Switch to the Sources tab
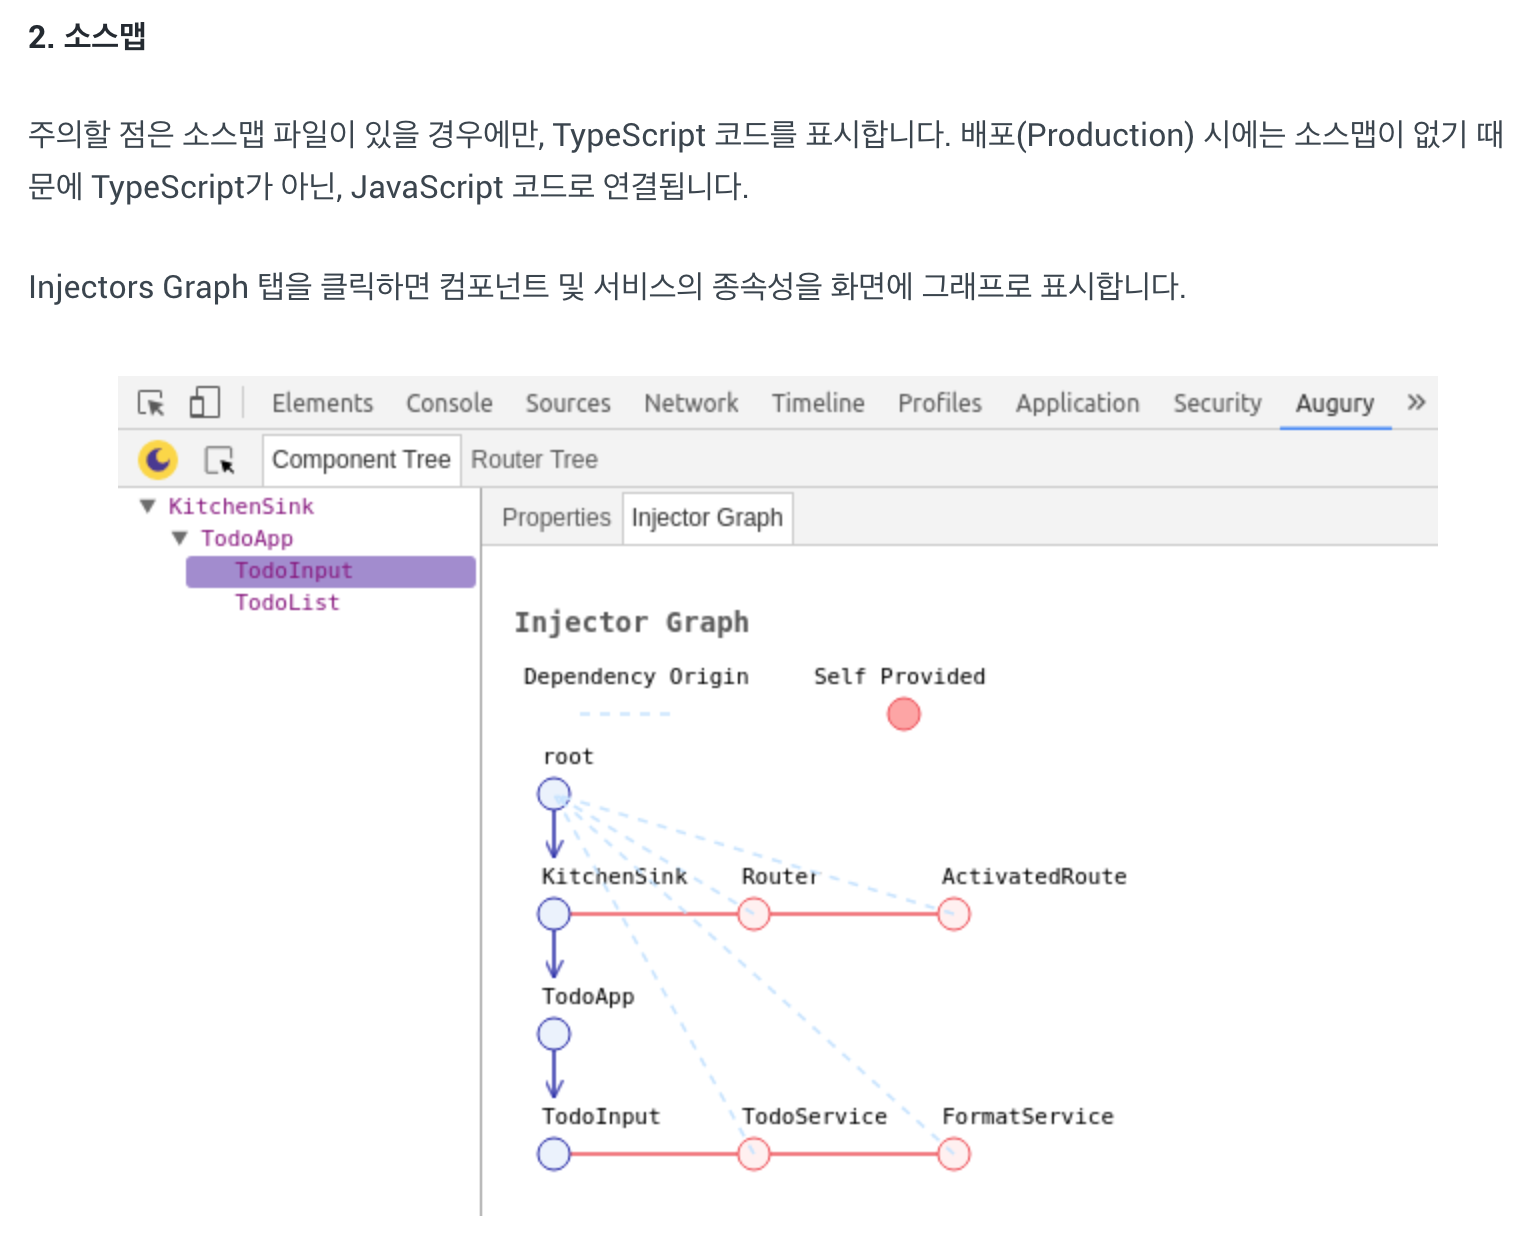The image size is (1530, 1248). pos(568,403)
